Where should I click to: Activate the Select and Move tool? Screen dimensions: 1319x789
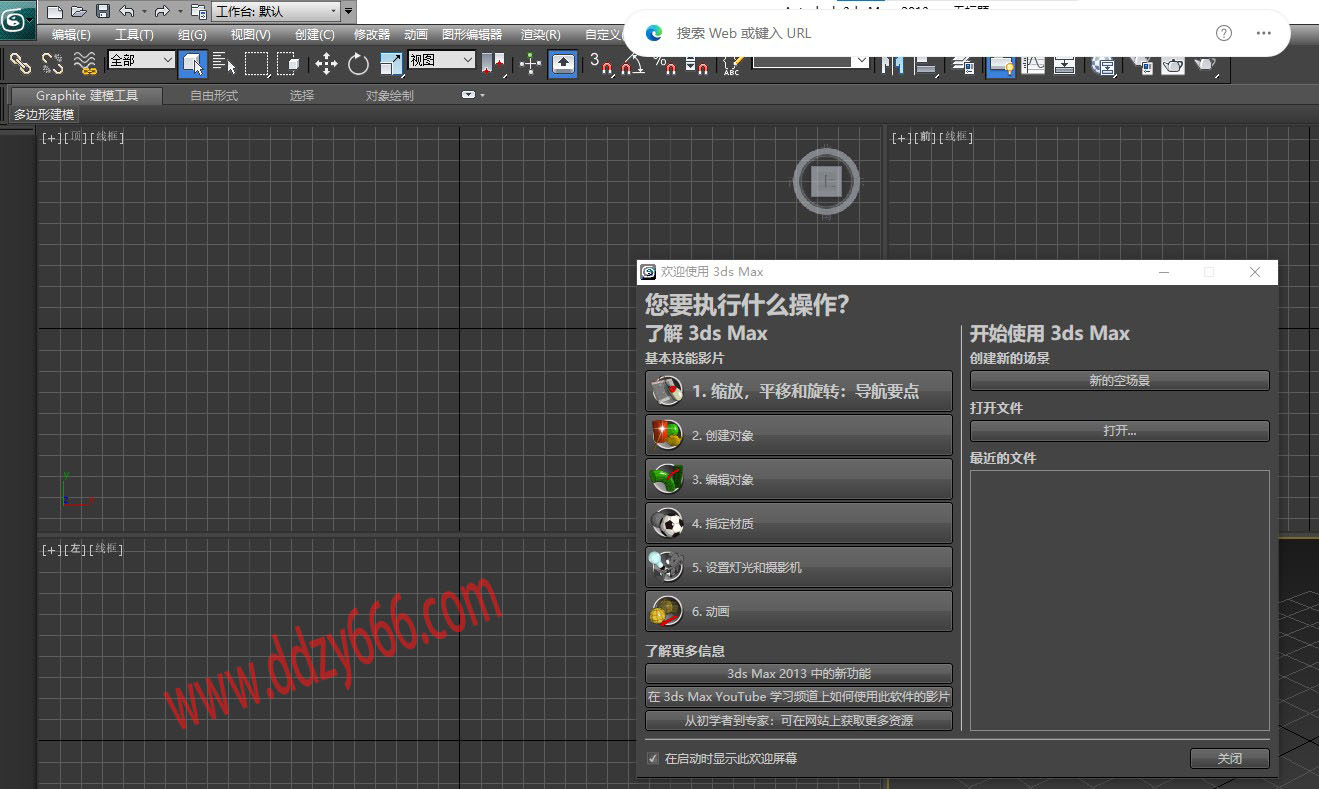[326, 64]
